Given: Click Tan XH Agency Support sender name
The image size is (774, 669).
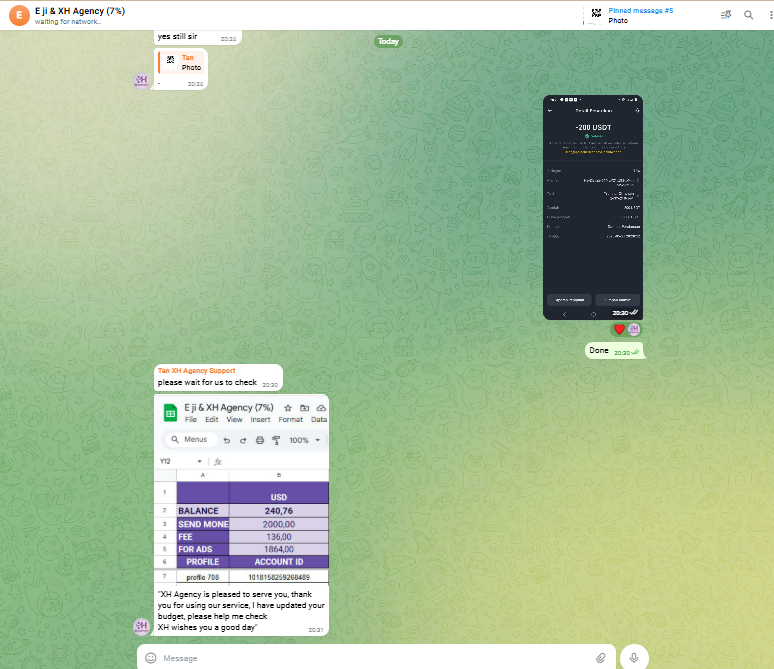Looking at the screenshot, I should [x=196, y=371].
